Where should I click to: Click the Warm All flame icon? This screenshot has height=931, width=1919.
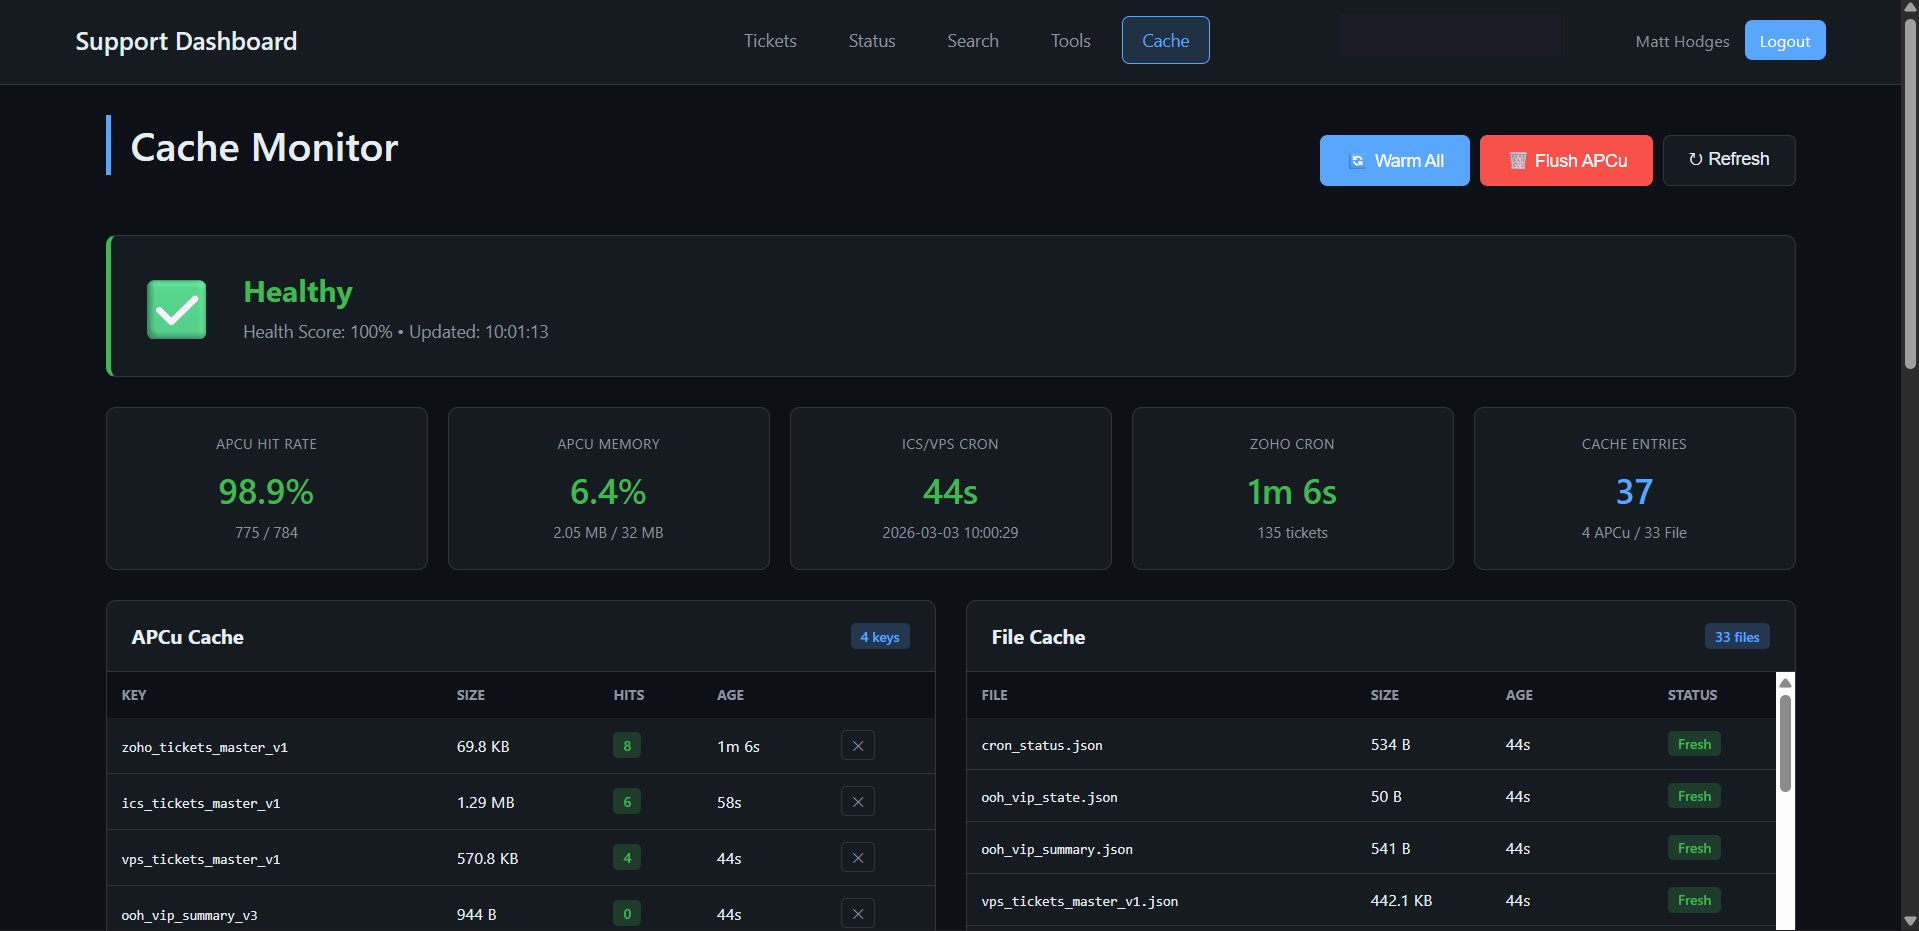click(x=1357, y=160)
